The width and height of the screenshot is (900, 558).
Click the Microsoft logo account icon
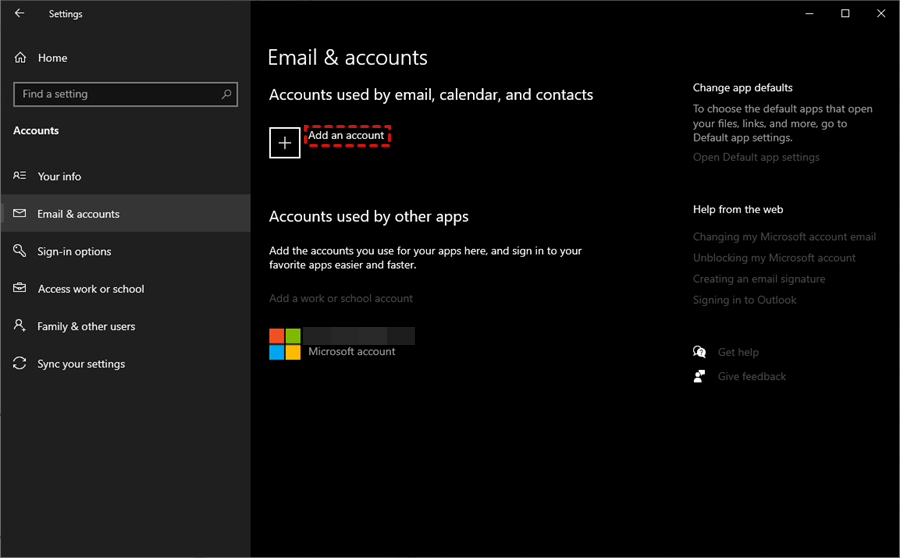285,344
